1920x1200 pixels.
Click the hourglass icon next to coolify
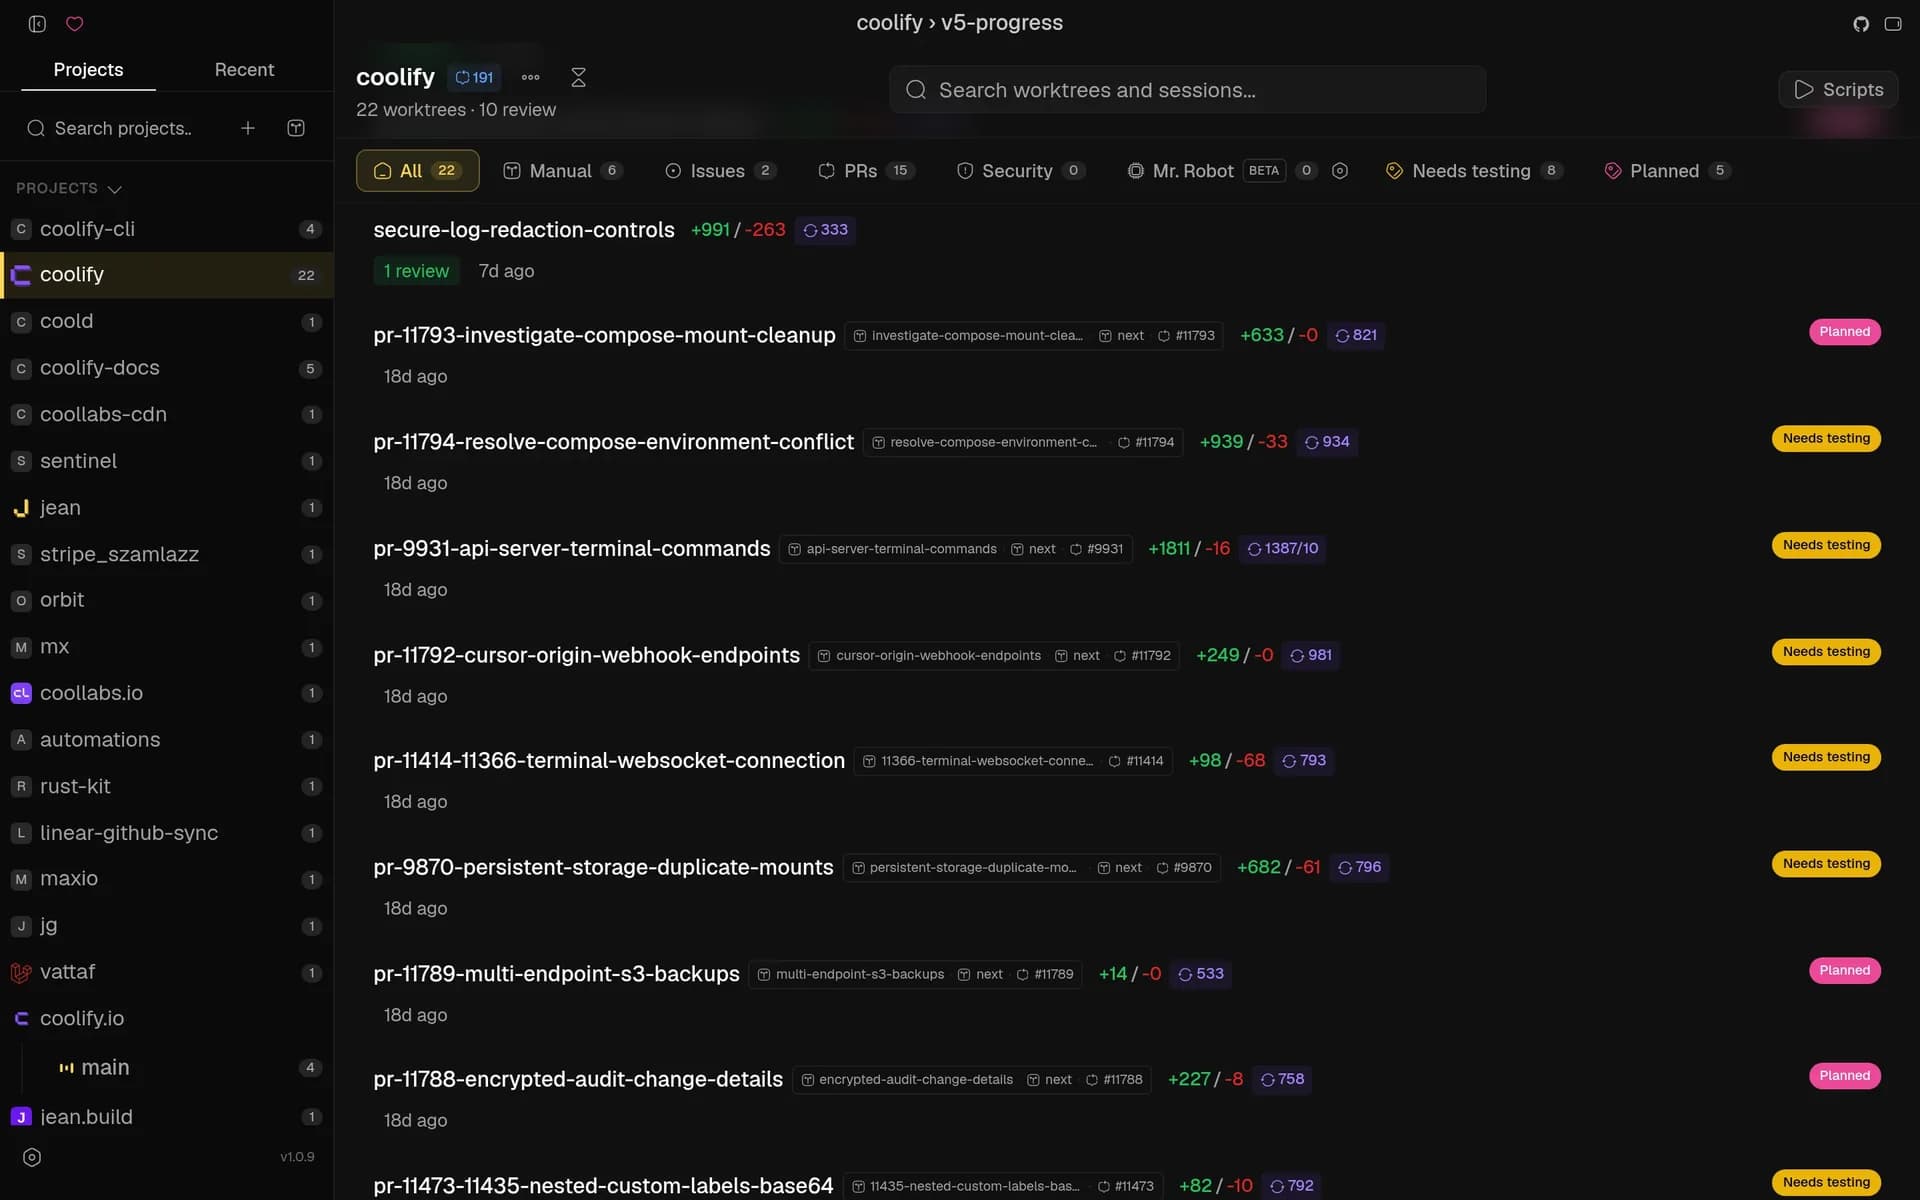(578, 77)
